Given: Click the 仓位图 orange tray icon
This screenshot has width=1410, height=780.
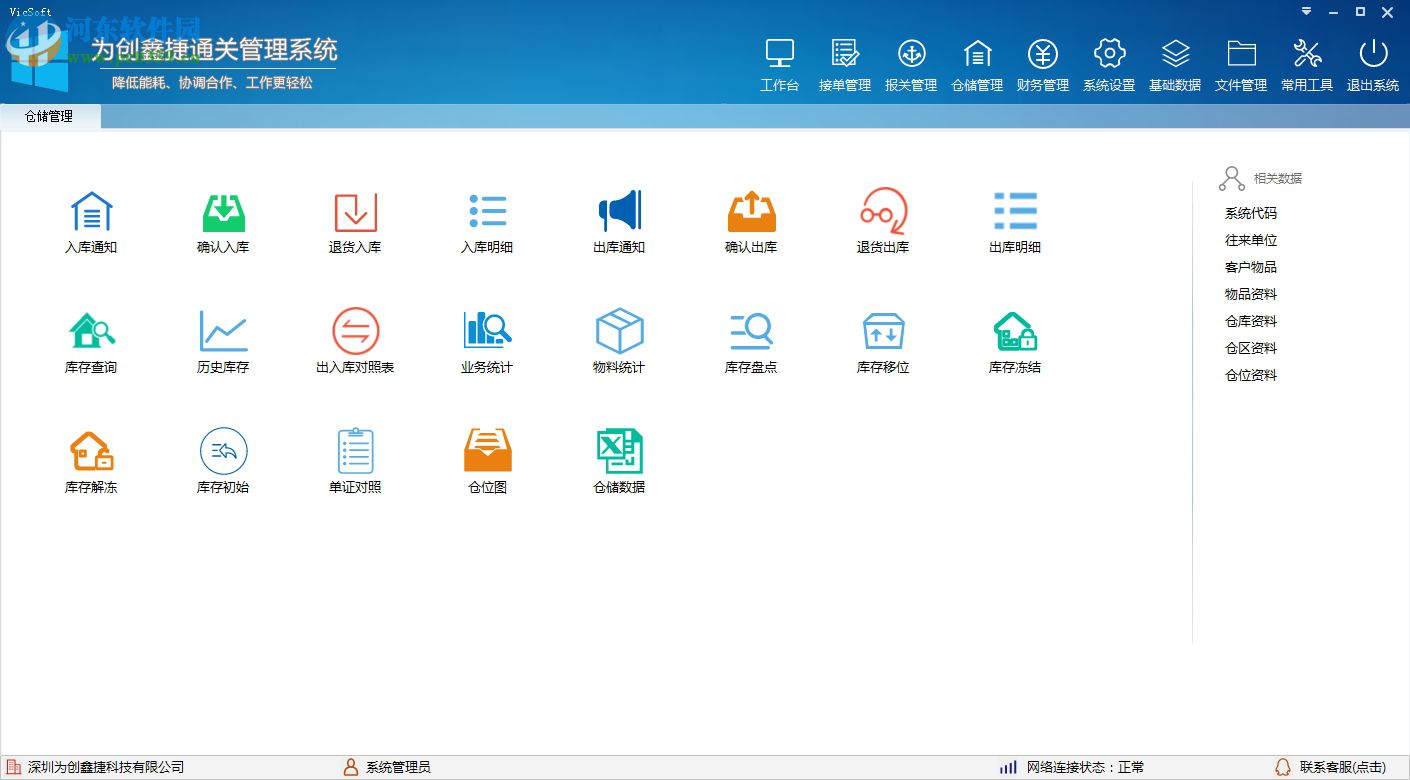Looking at the screenshot, I should pos(487,451).
